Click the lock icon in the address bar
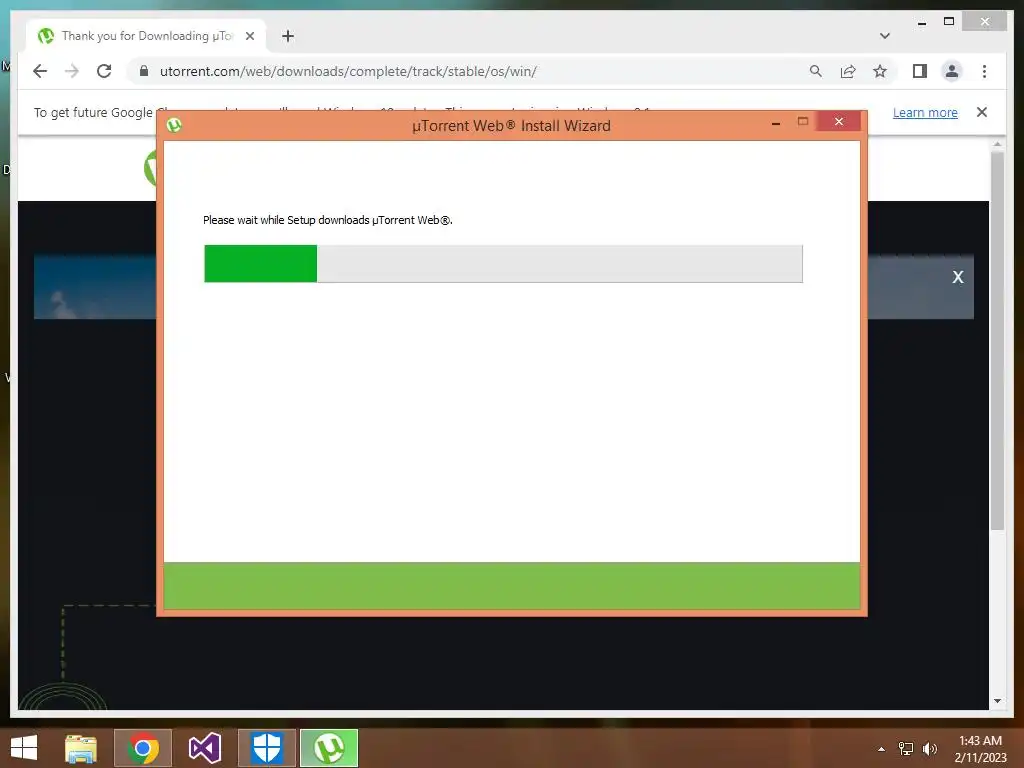Image resolution: width=1024 pixels, height=768 pixels. pyautogui.click(x=144, y=71)
